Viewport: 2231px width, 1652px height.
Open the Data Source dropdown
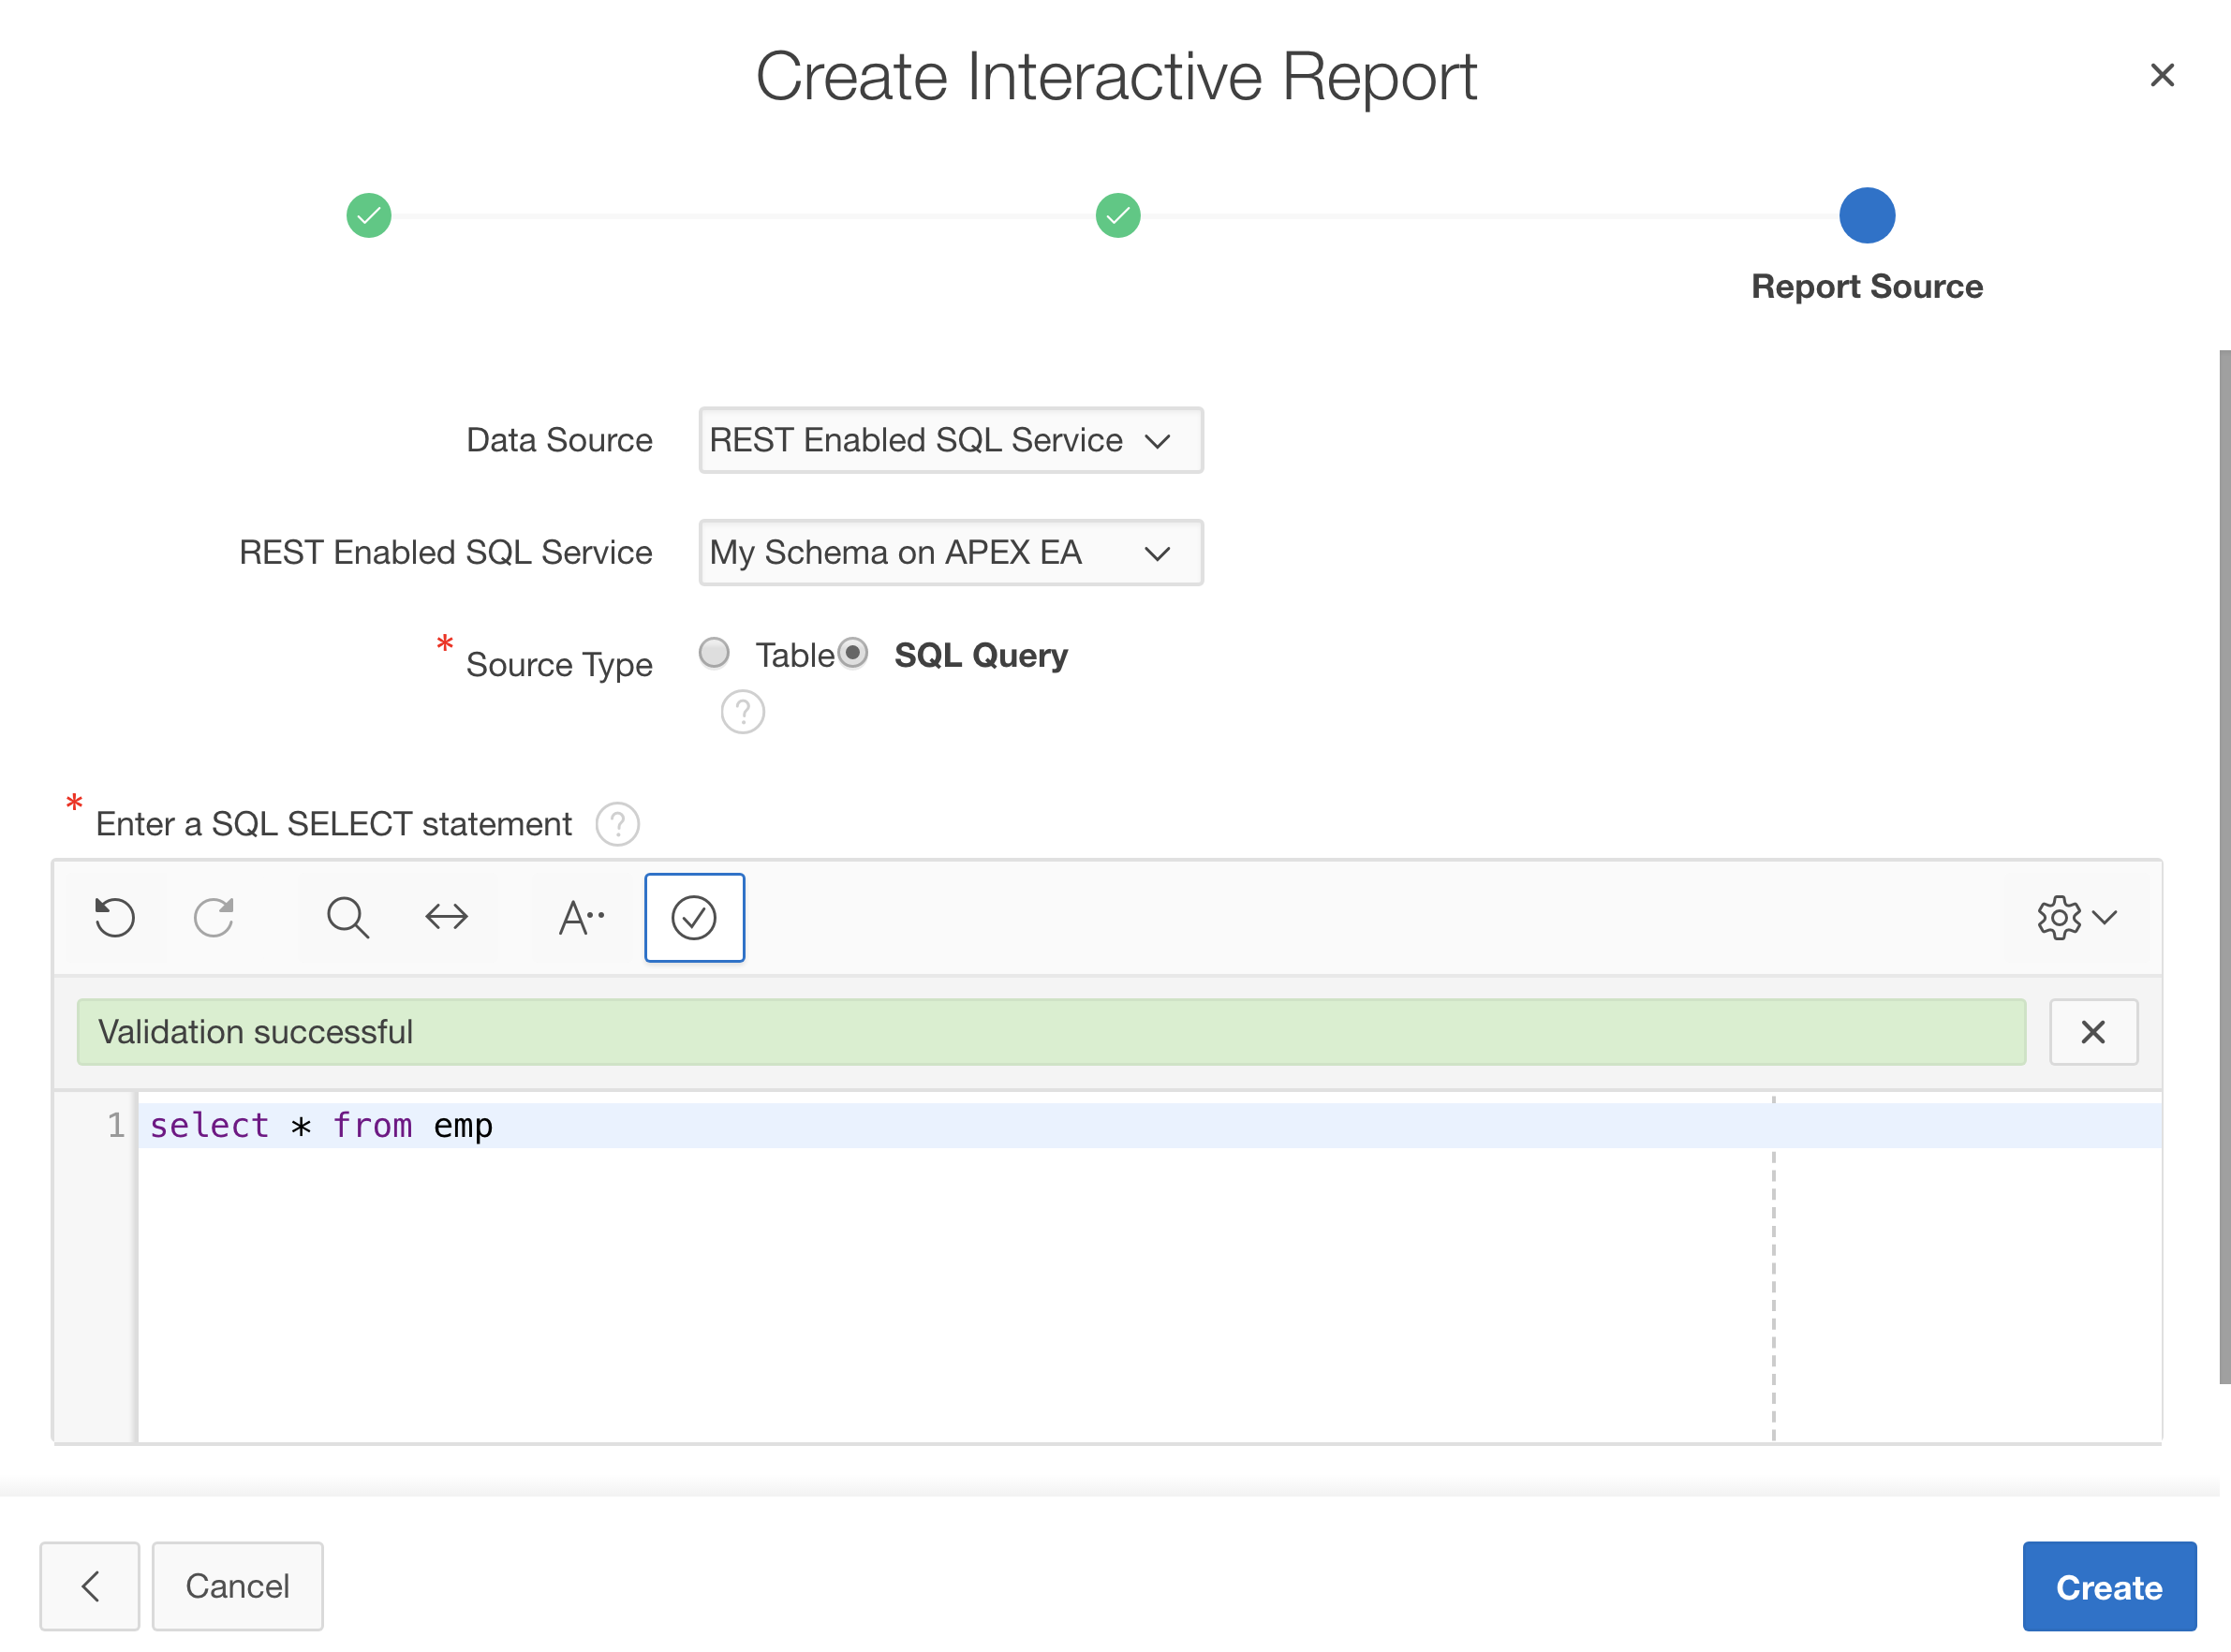coord(950,440)
